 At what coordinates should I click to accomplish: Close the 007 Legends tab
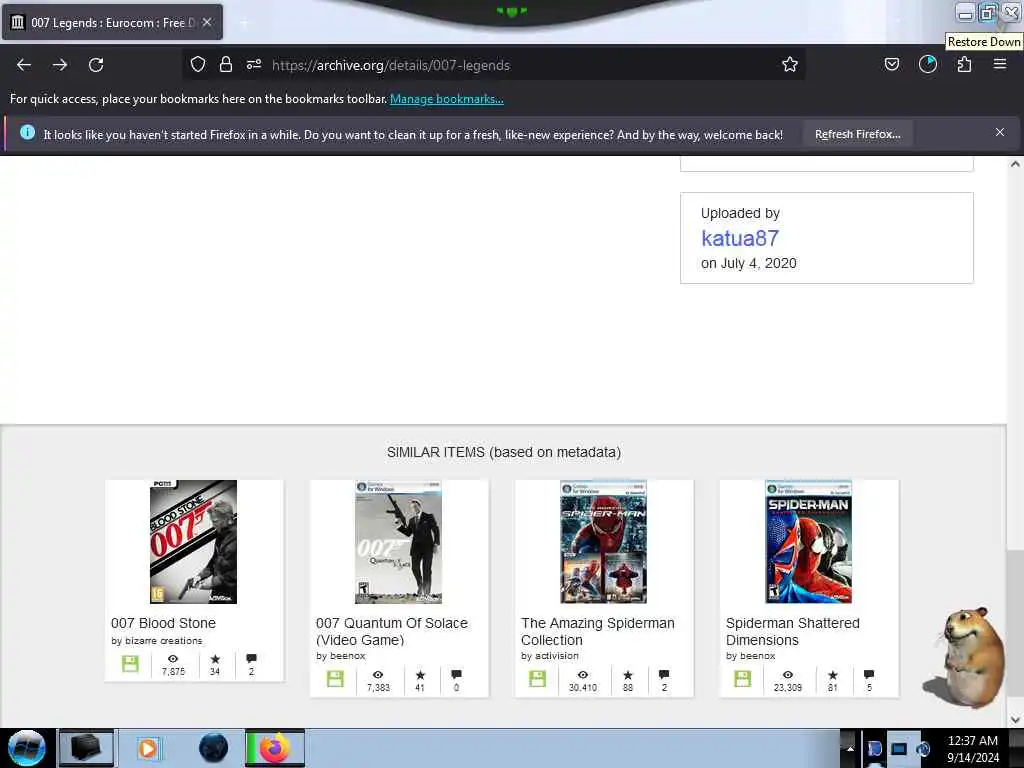coord(207,22)
